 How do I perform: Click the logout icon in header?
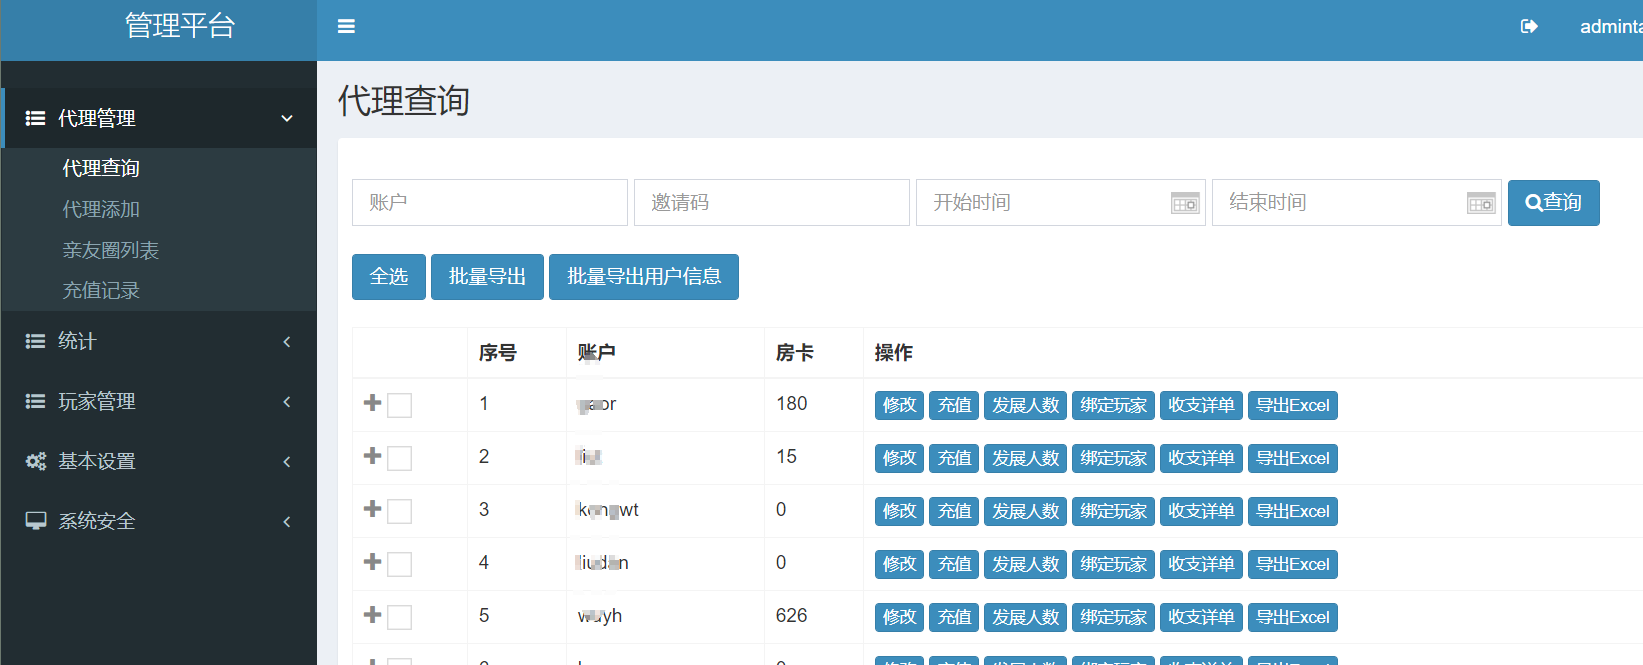click(x=1528, y=27)
